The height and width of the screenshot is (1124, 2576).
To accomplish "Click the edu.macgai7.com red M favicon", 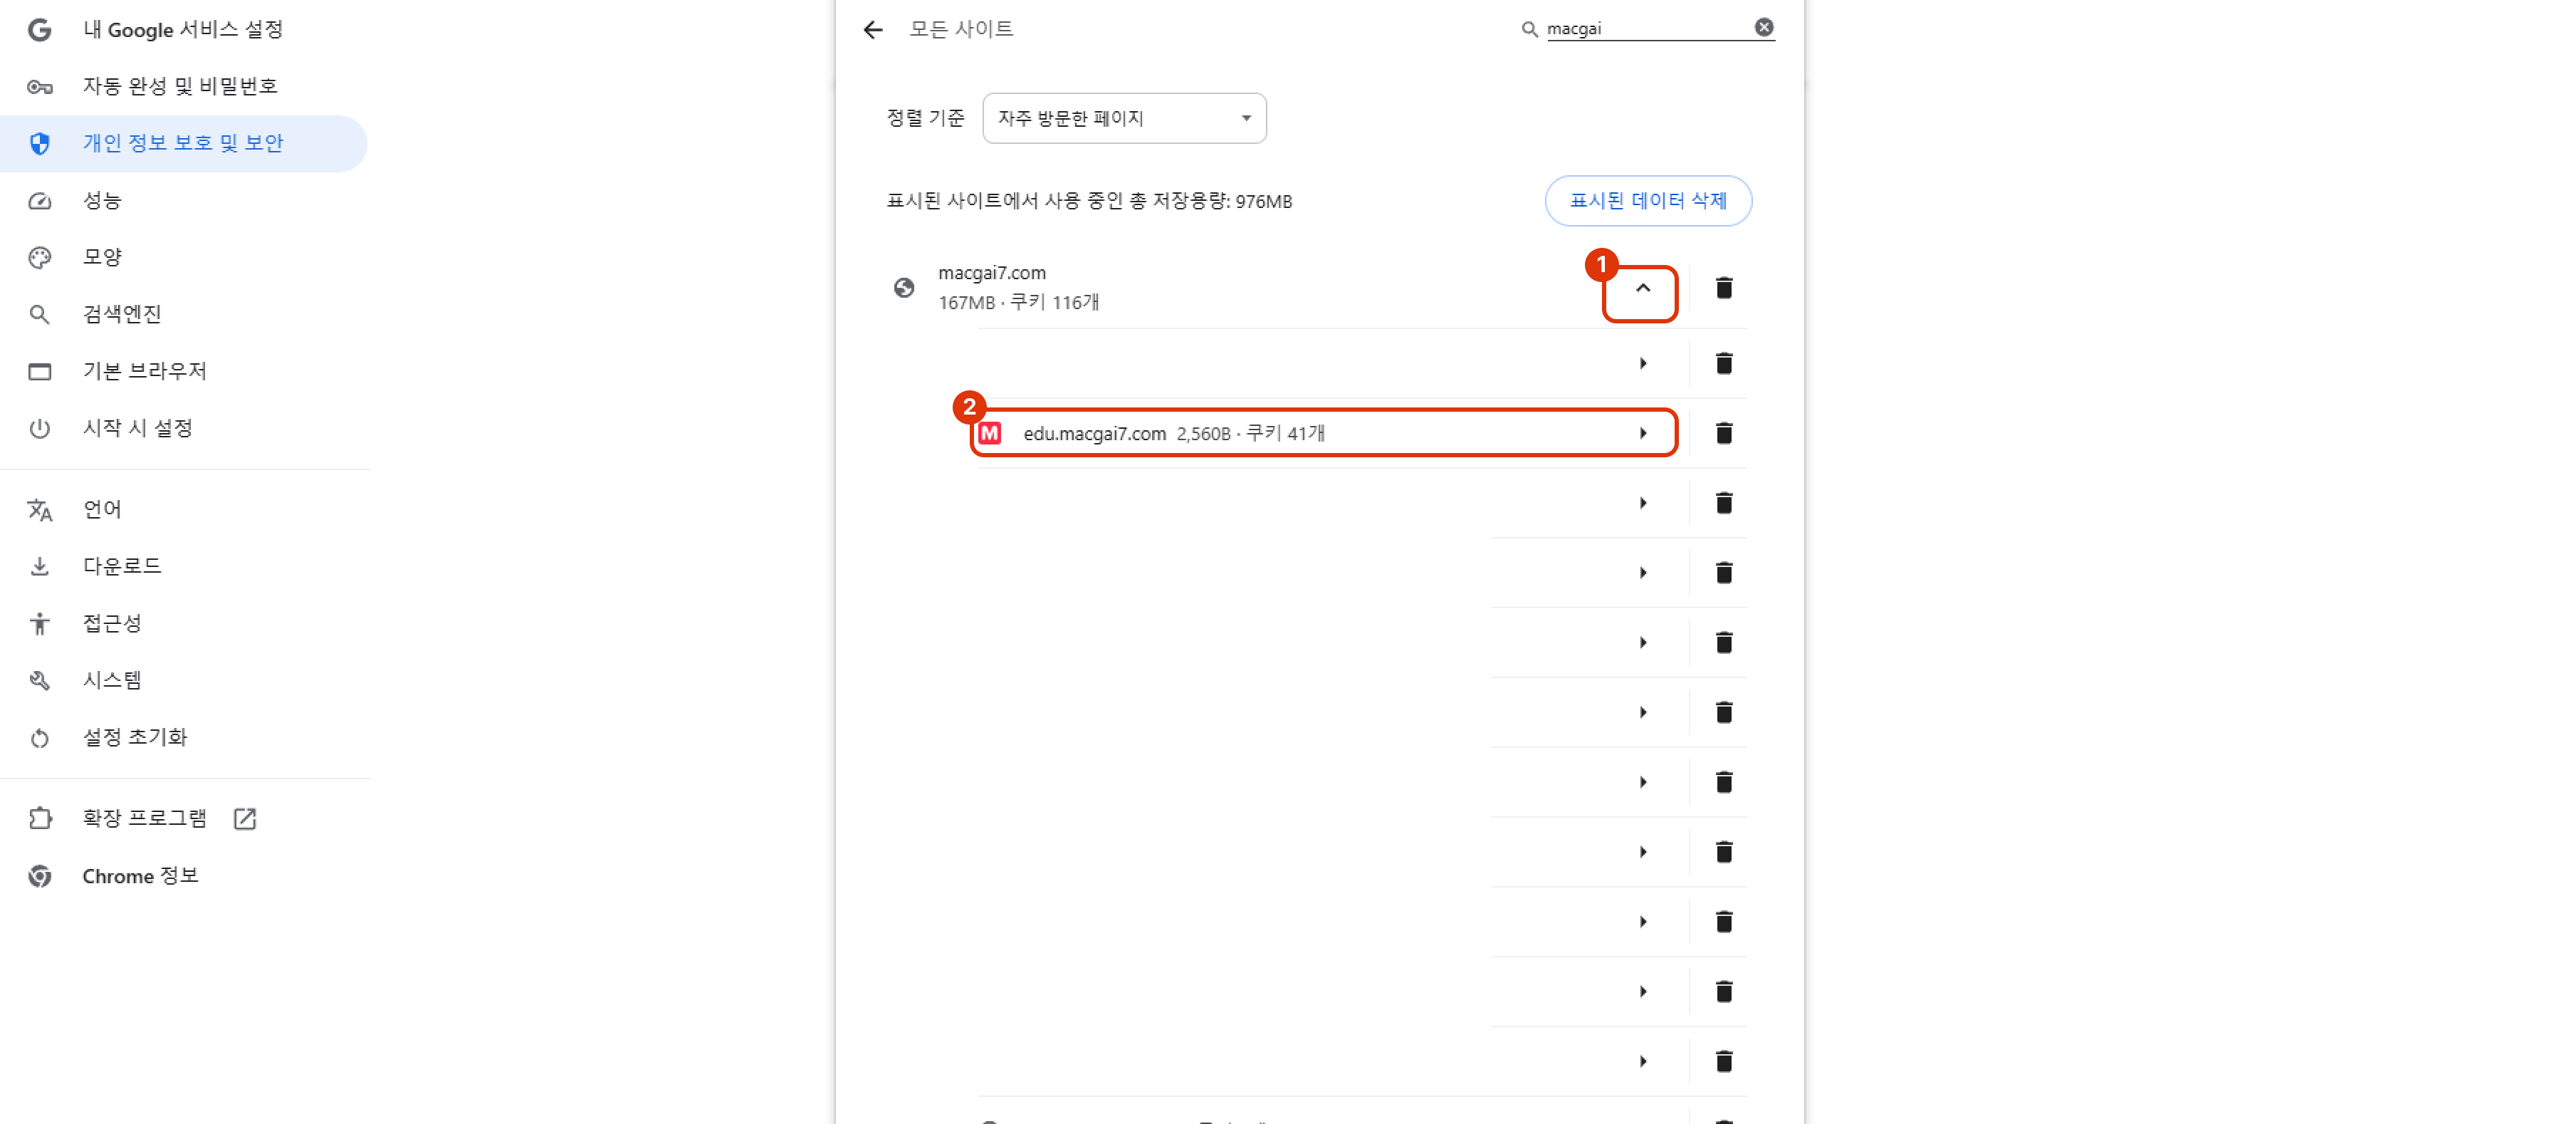I will point(990,434).
